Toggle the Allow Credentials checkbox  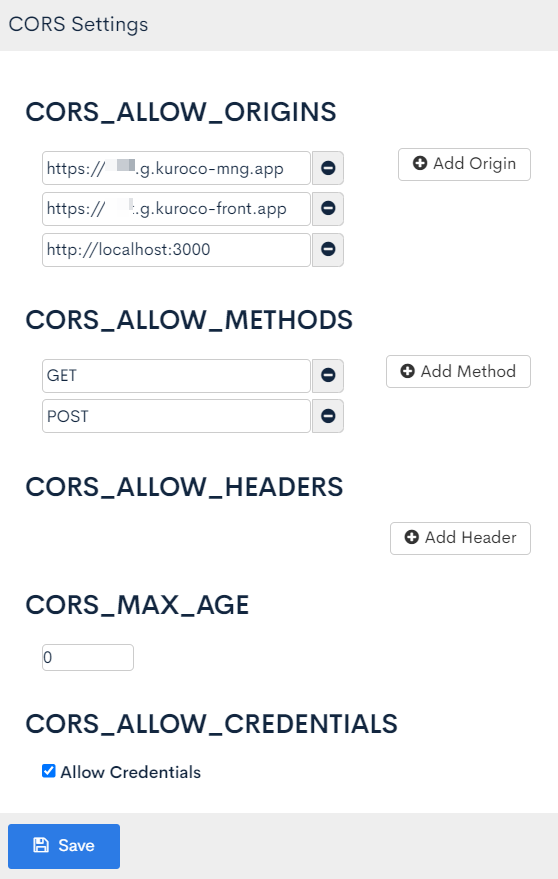click(49, 771)
